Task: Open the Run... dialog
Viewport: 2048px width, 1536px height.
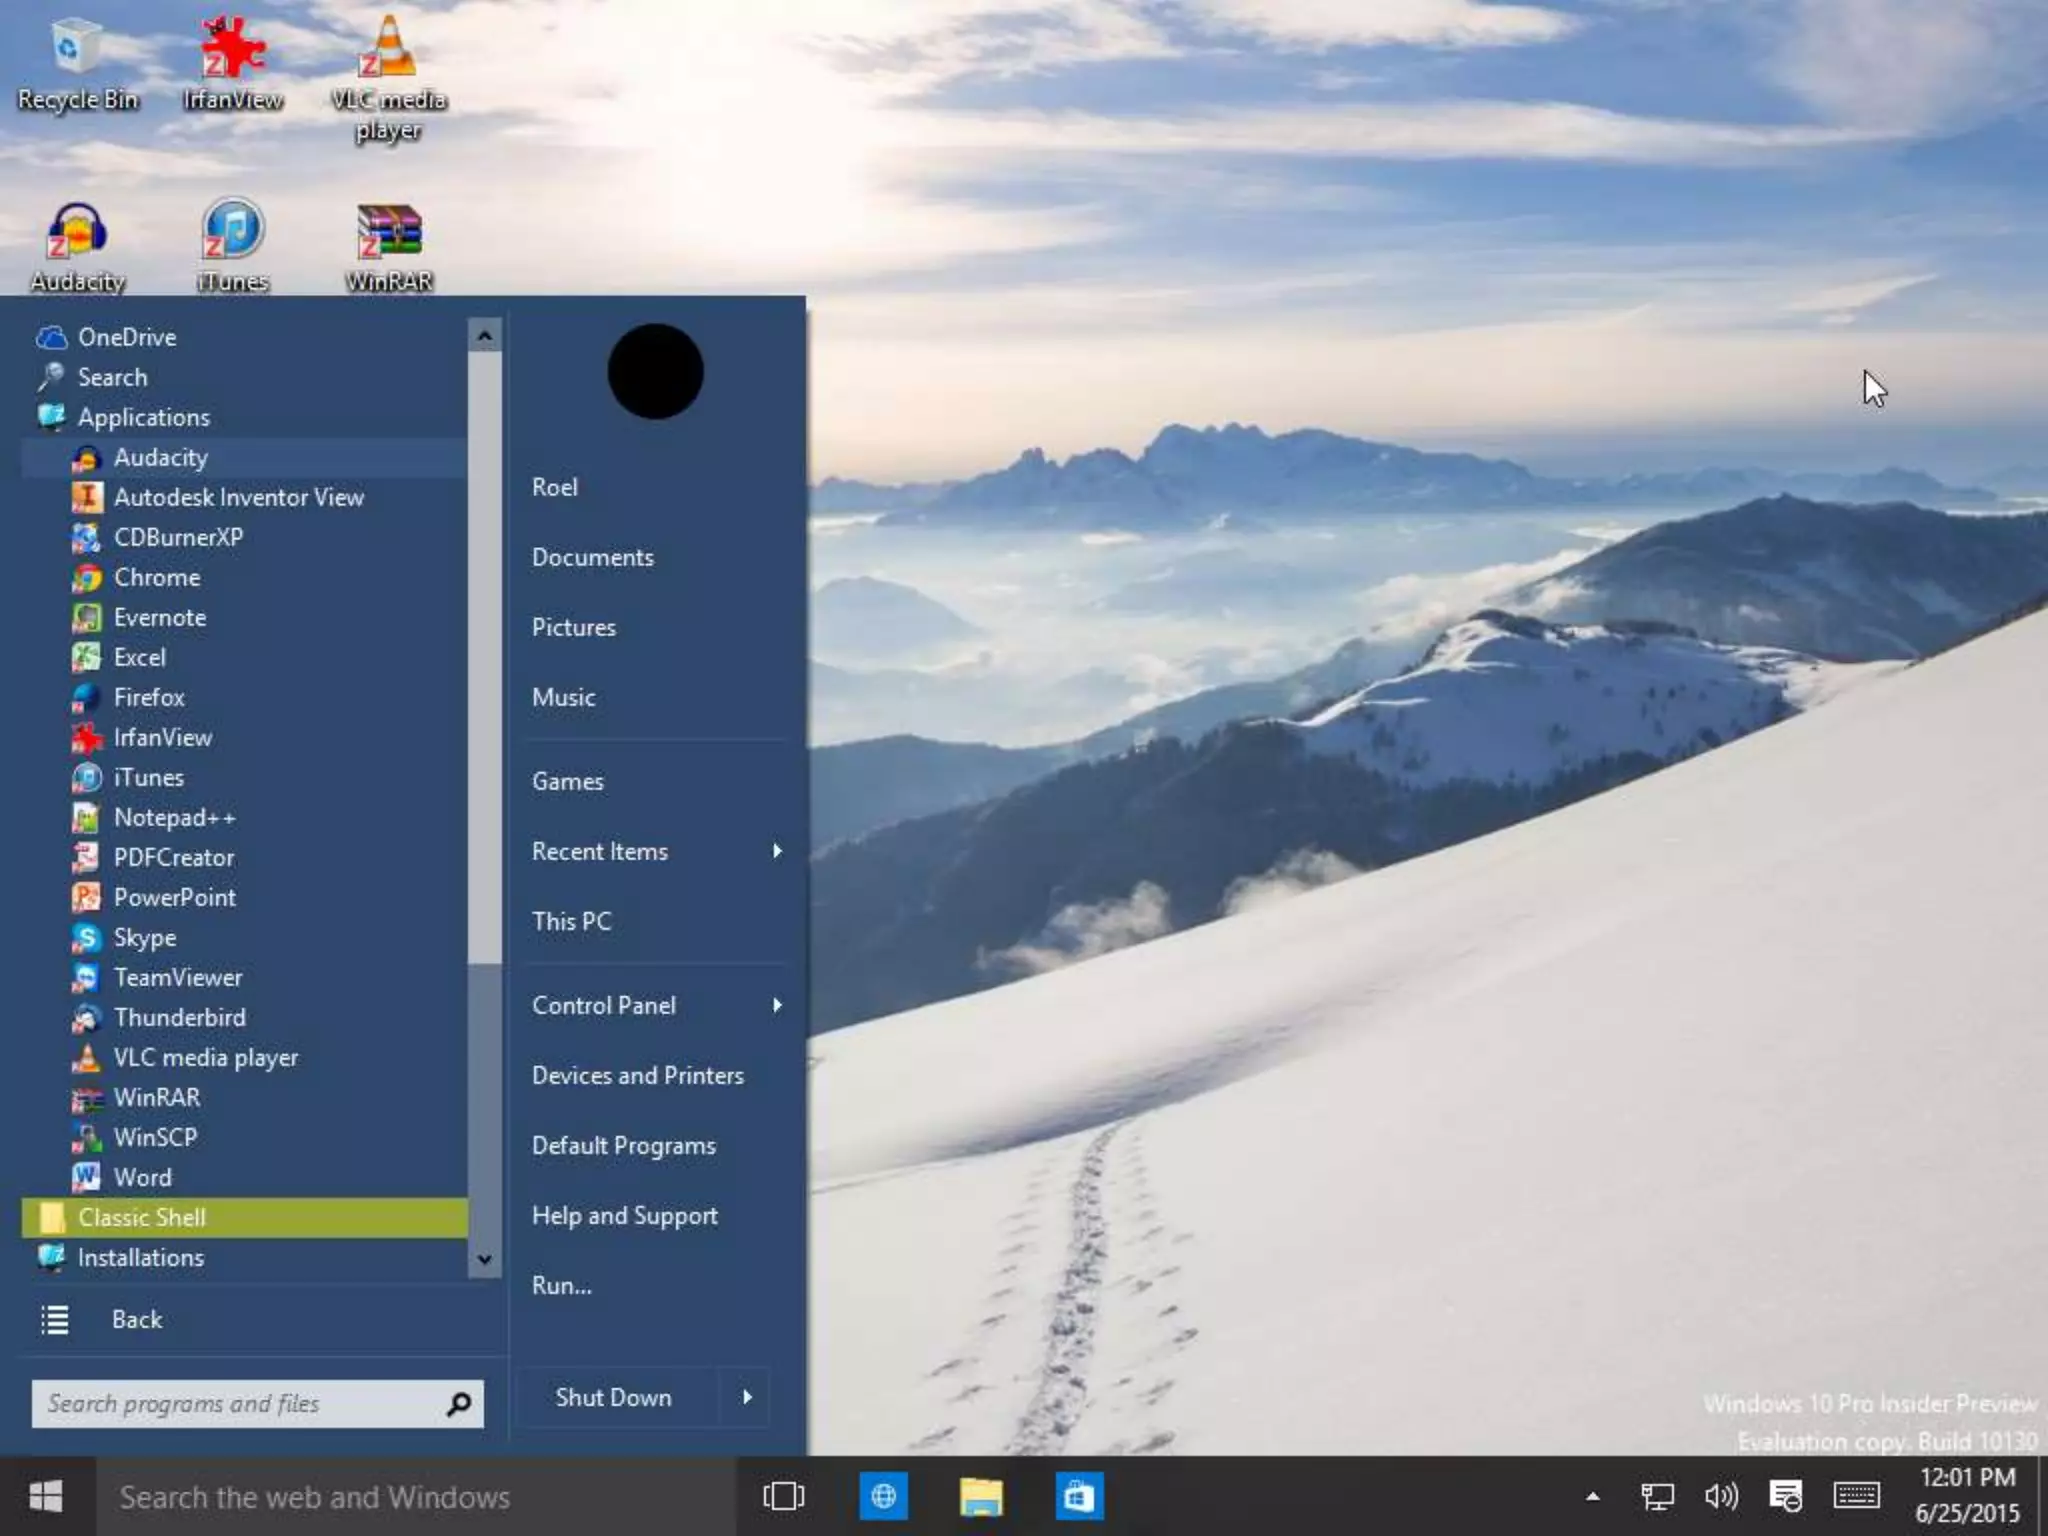Action: point(656,1285)
